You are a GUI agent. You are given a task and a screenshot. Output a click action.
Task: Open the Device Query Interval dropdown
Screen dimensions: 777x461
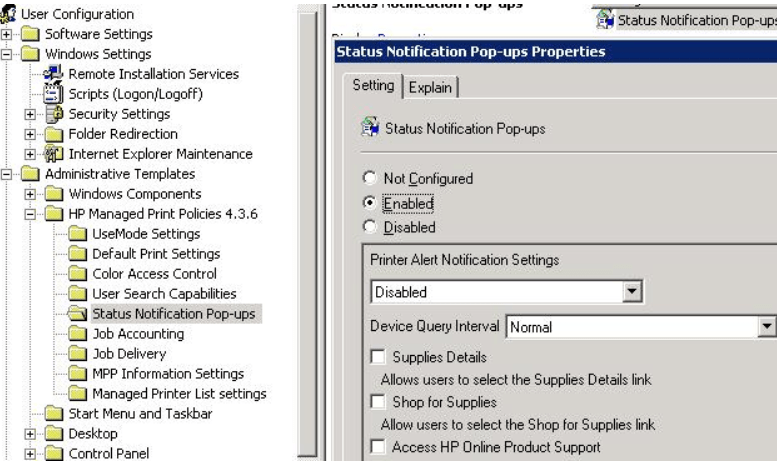[x=767, y=327]
